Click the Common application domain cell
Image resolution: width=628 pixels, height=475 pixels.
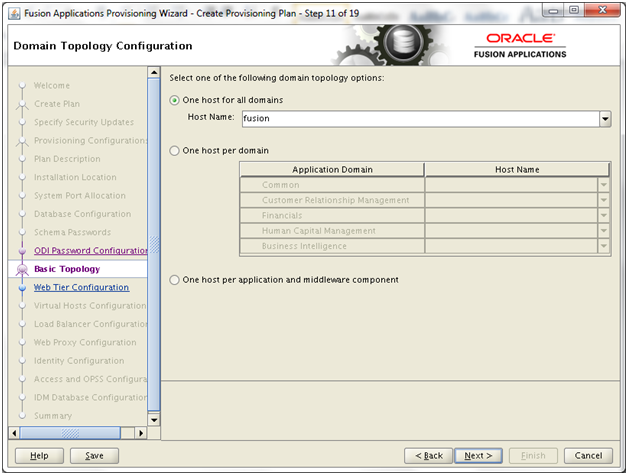(x=332, y=185)
